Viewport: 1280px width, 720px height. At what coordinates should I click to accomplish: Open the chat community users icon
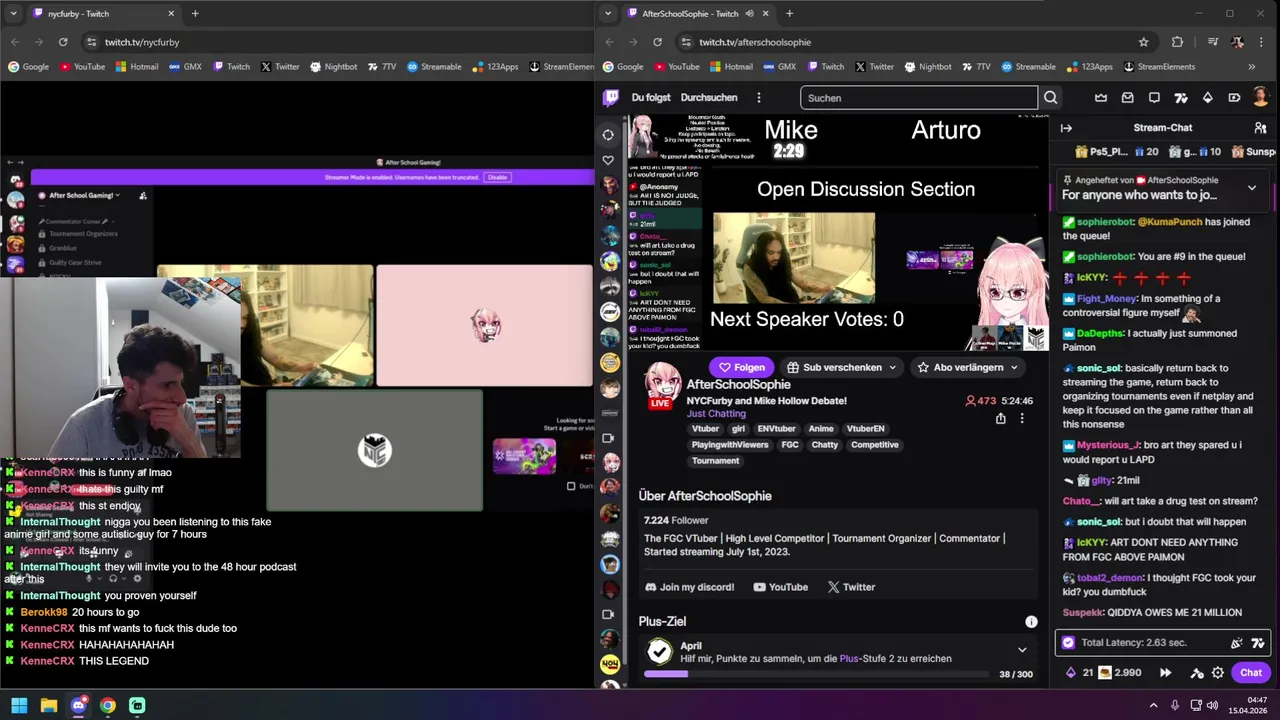click(x=1260, y=128)
